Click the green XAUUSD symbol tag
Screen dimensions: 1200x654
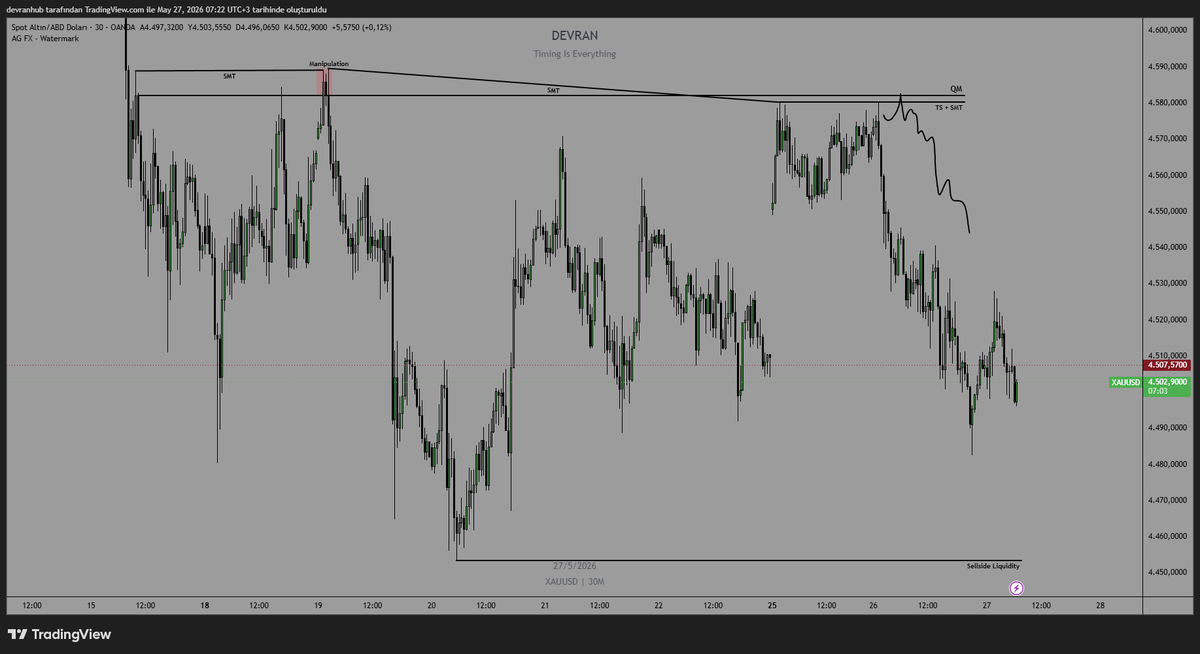coord(1125,382)
